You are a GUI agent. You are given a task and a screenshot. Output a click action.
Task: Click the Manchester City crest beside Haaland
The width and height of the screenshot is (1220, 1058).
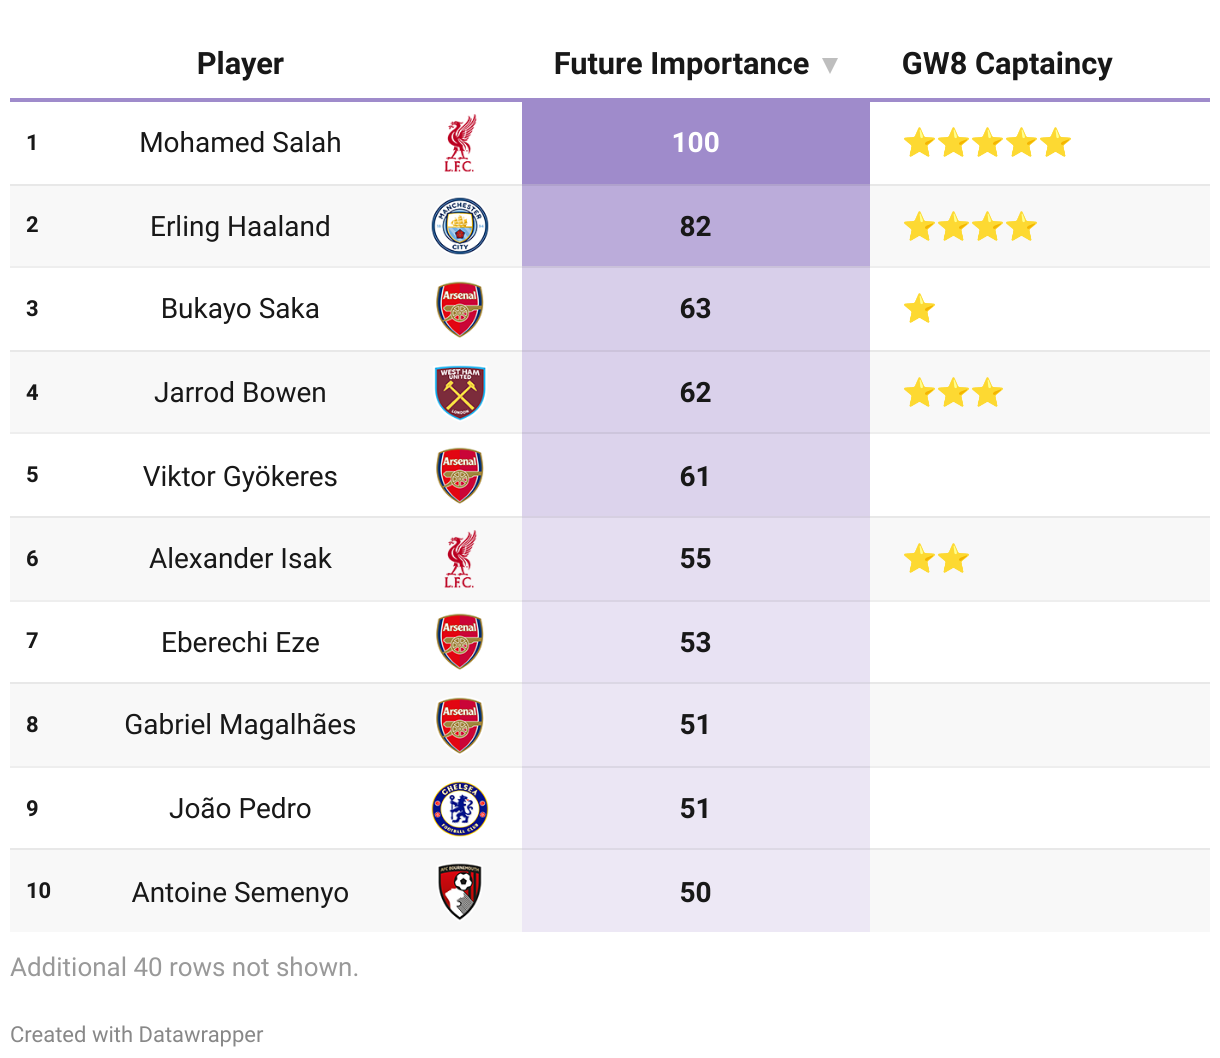[x=460, y=227]
